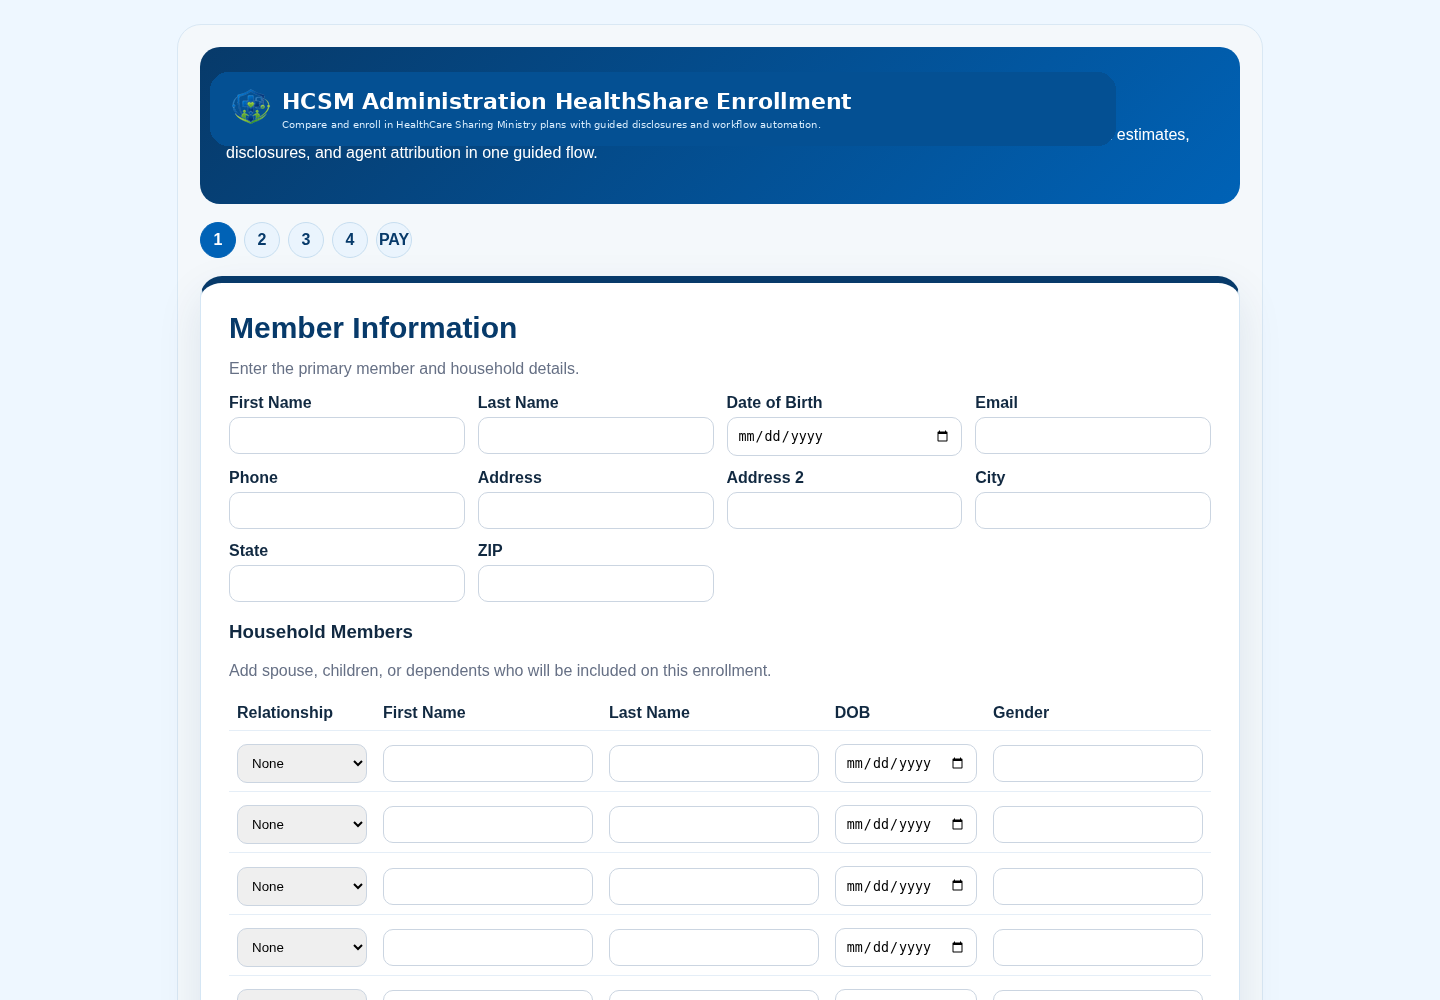Click the HCSM HealthShare logo icon
Screen dimensions: 1440x1000
click(251, 106)
